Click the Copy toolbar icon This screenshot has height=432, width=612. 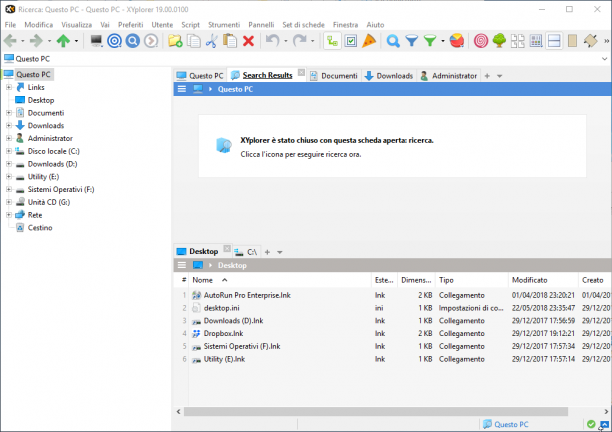point(194,41)
